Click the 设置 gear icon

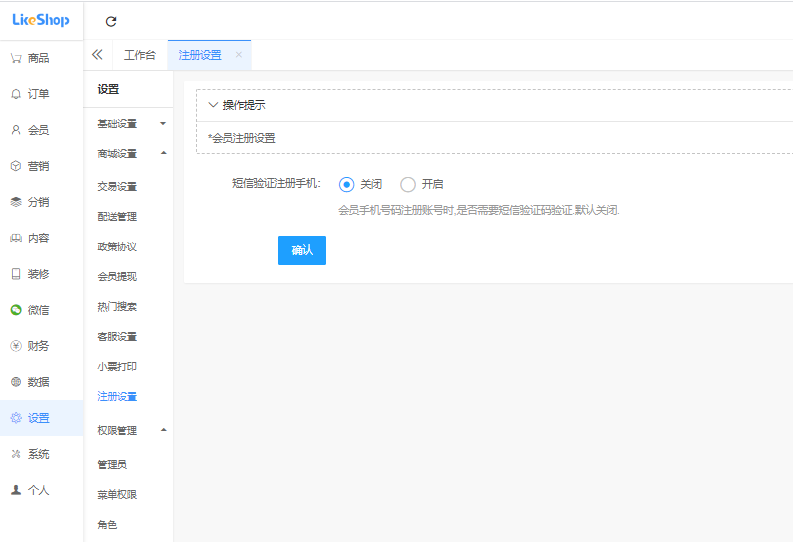16,418
